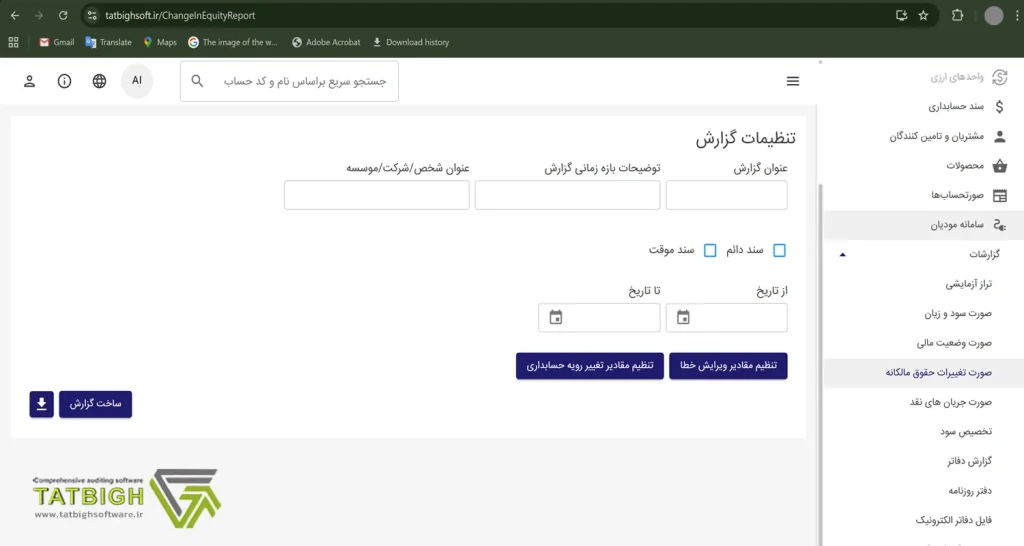The width and height of the screenshot is (1024, 546).
Task: Collapse the گزارشات section arrow
Action: tap(842, 255)
